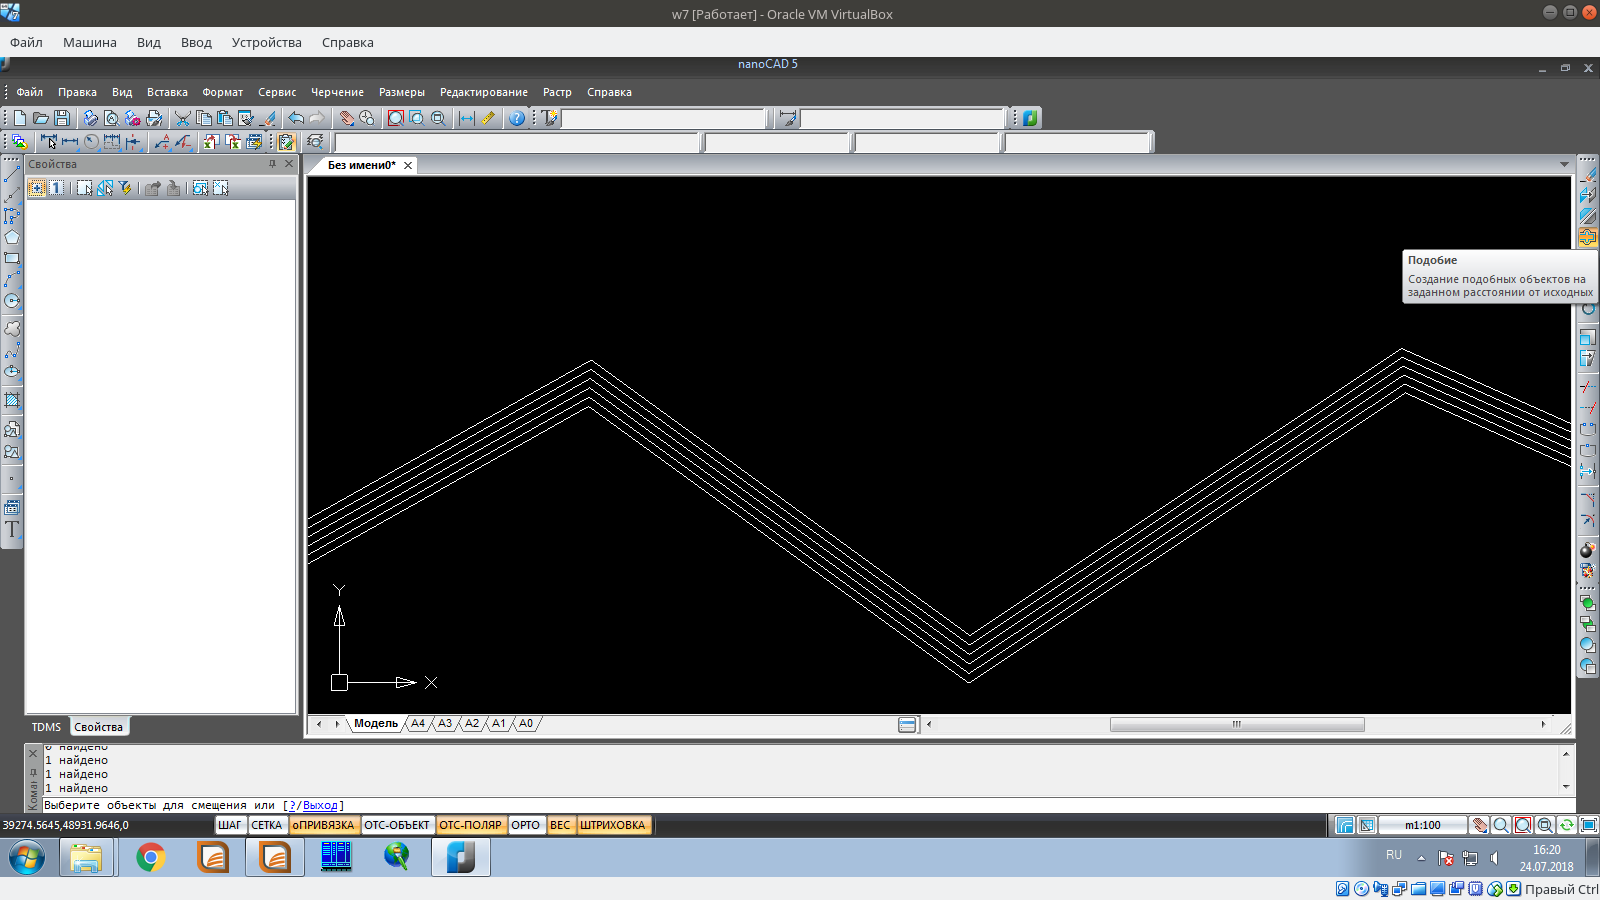This screenshot has width=1600, height=900.
Task: Open the m1:100 scale dropdown
Action: point(1424,825)
